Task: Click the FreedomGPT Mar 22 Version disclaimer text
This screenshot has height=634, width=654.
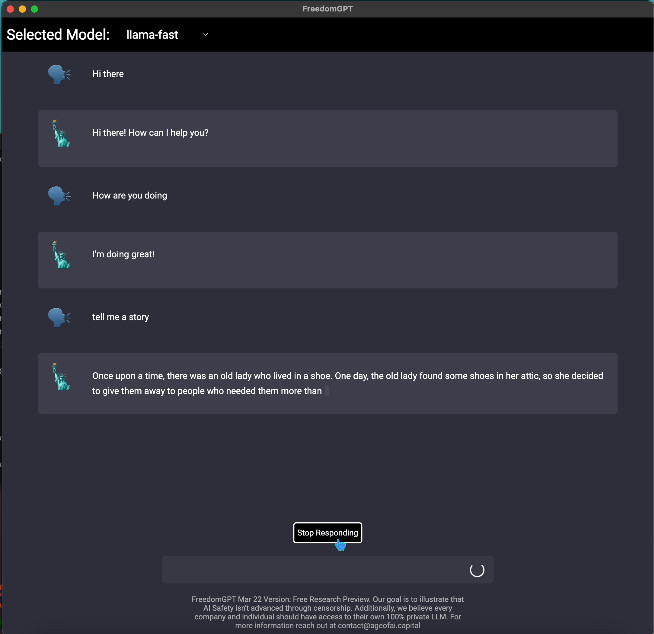Action: point(327,612)
